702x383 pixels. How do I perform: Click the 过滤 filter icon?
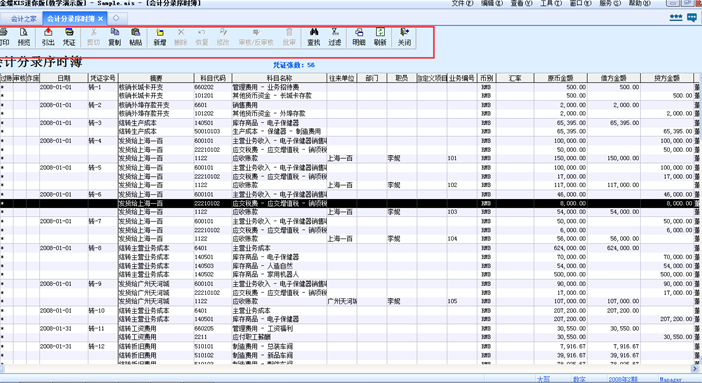click(x=334, y=37)
